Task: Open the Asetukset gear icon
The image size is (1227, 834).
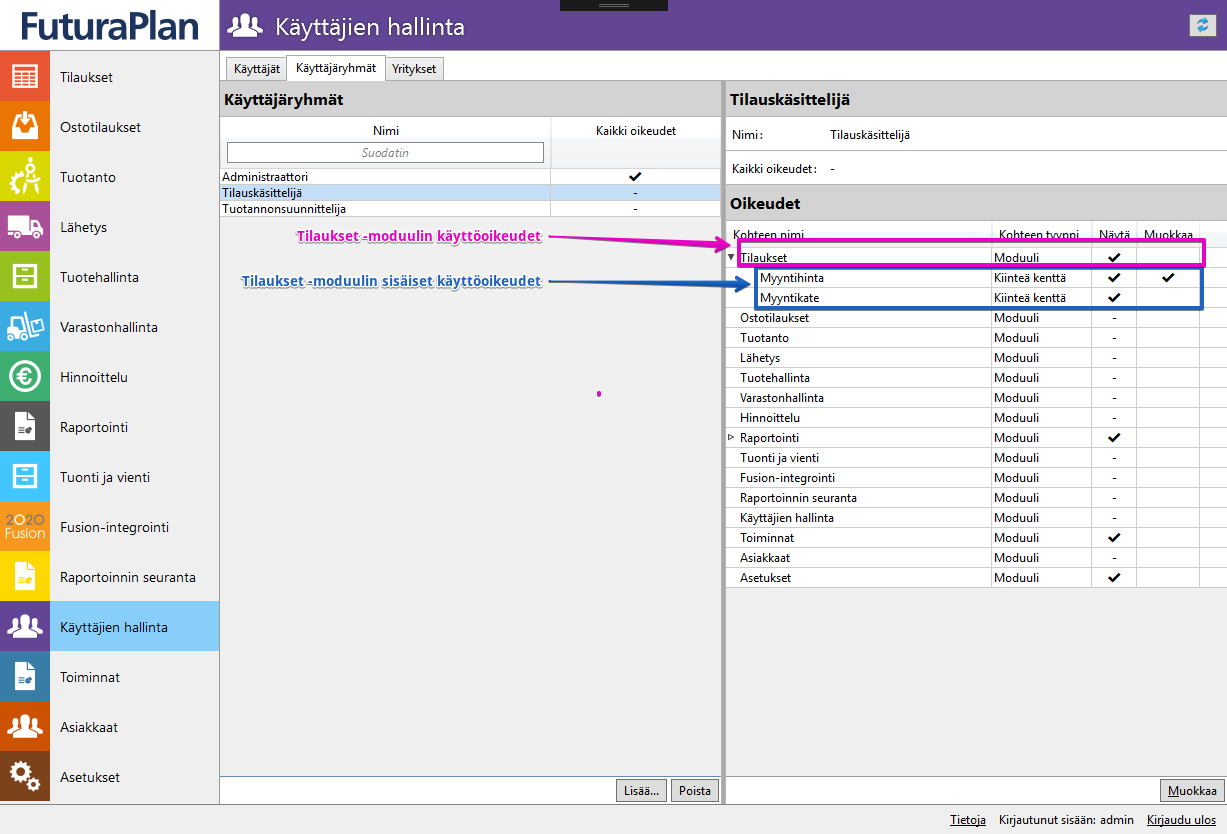Action: [x=25, y=777]
